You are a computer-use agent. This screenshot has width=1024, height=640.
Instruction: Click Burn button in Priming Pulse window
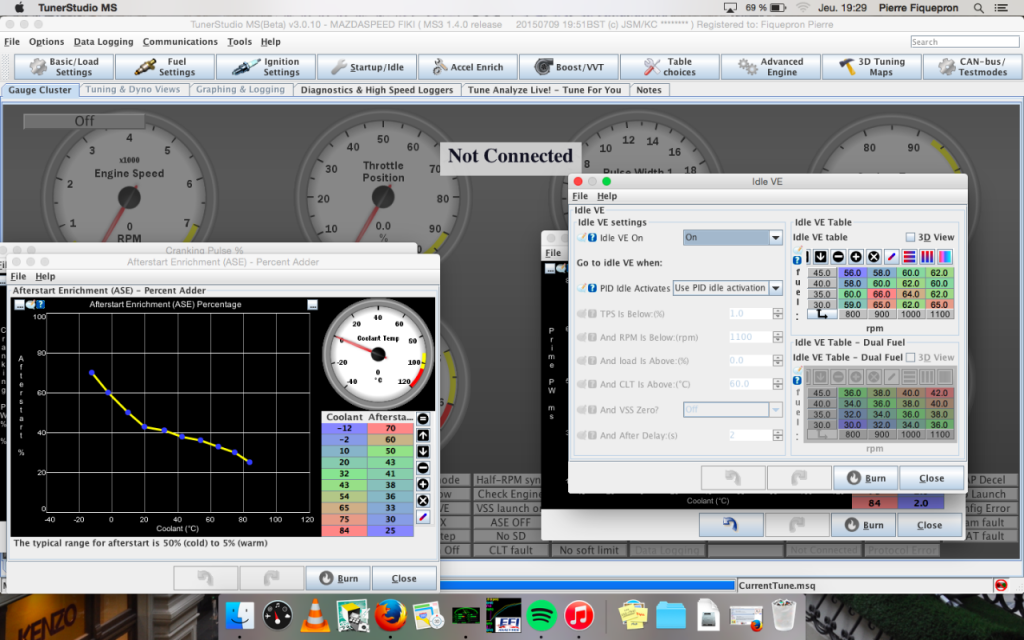click(x=863, y=524)
